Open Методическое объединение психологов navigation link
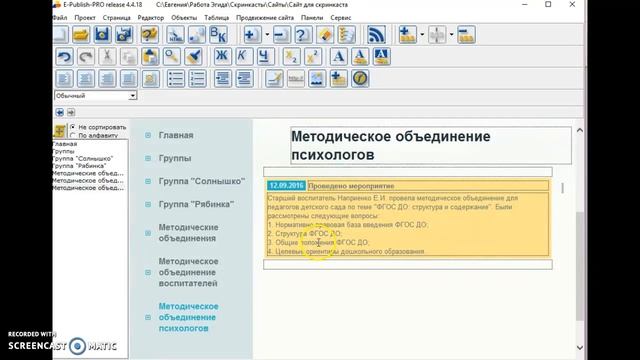Viewport: 640px width, 360px height. pyautogui.click(x=188, y=317)
